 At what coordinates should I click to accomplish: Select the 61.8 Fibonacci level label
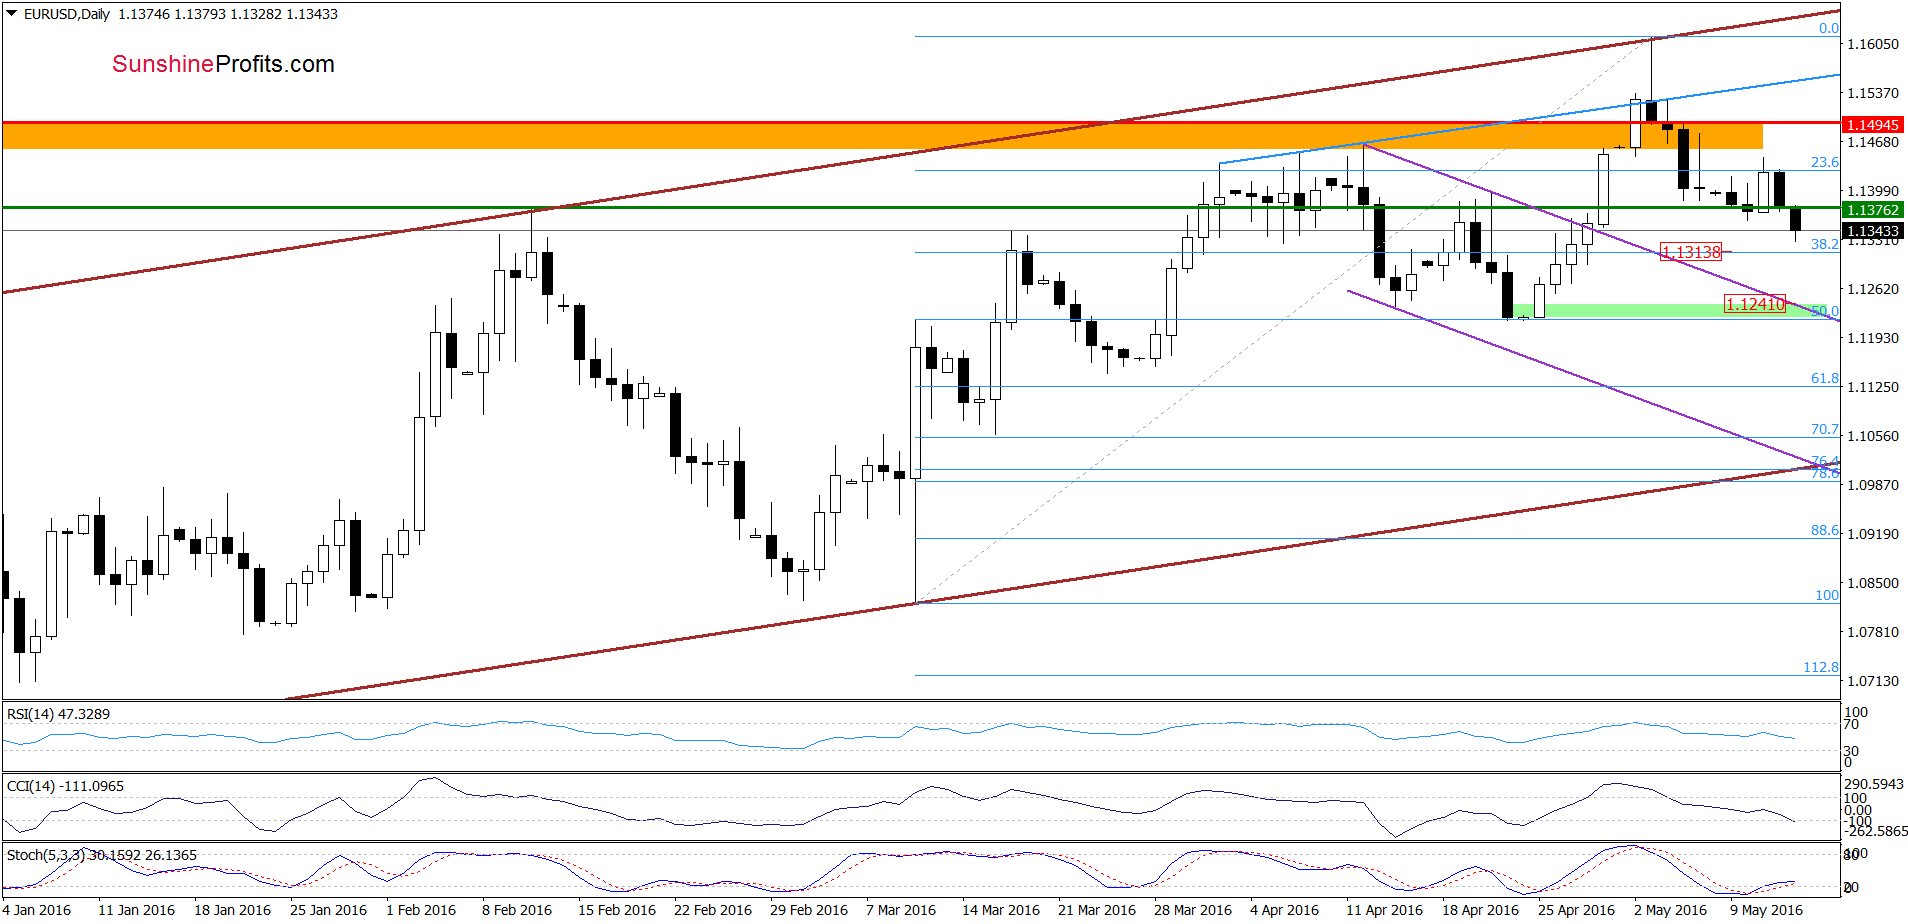1825,378
